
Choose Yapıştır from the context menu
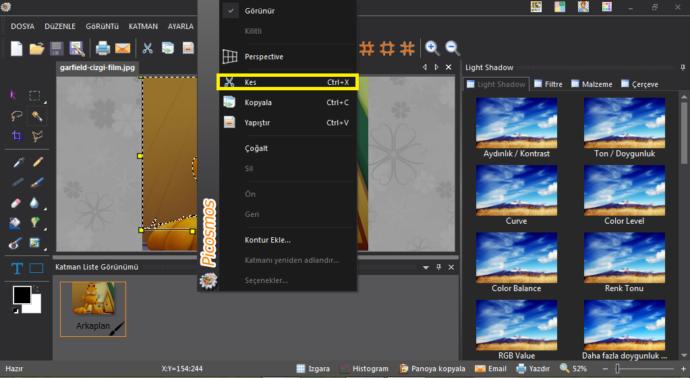tap(288, 122)
